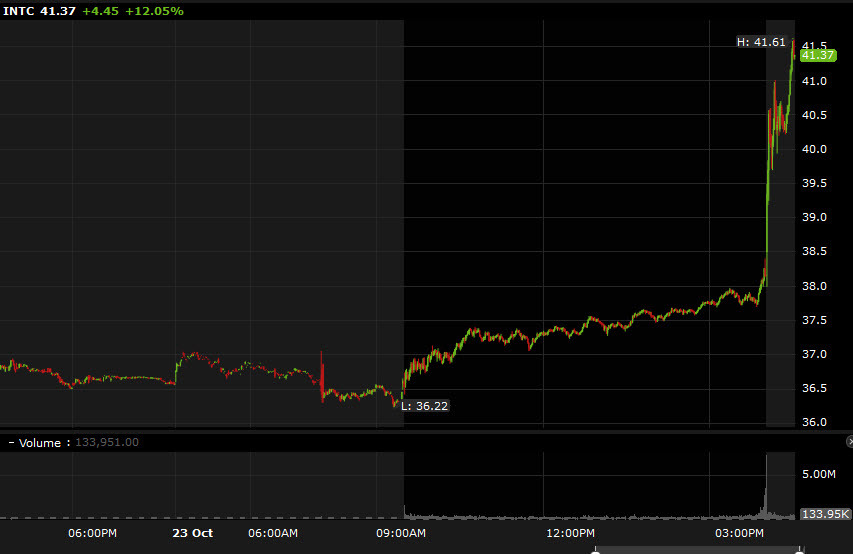Click the 23 Oct date label
Image resolution: width=853 pixels, height=554 pixels.
(192, 533)
